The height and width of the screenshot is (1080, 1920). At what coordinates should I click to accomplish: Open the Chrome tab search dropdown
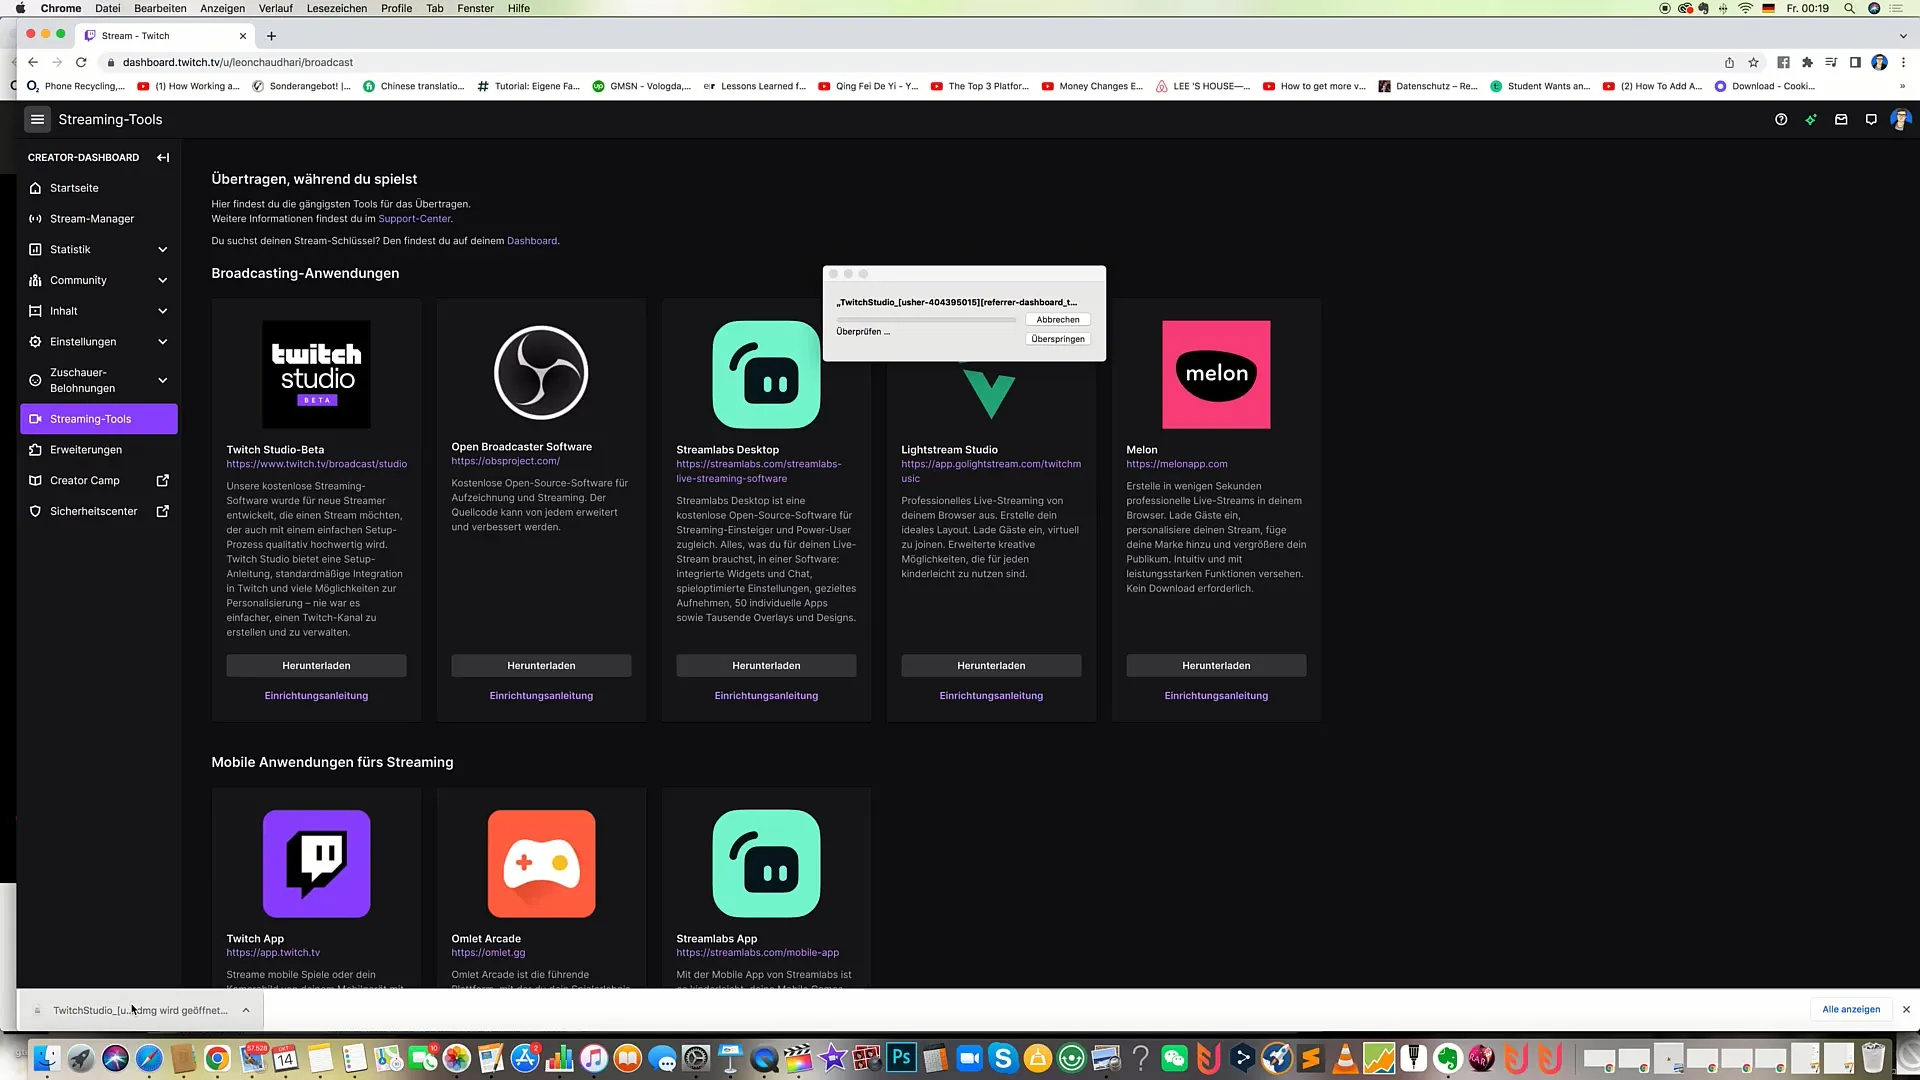(x=1903, y=36)
